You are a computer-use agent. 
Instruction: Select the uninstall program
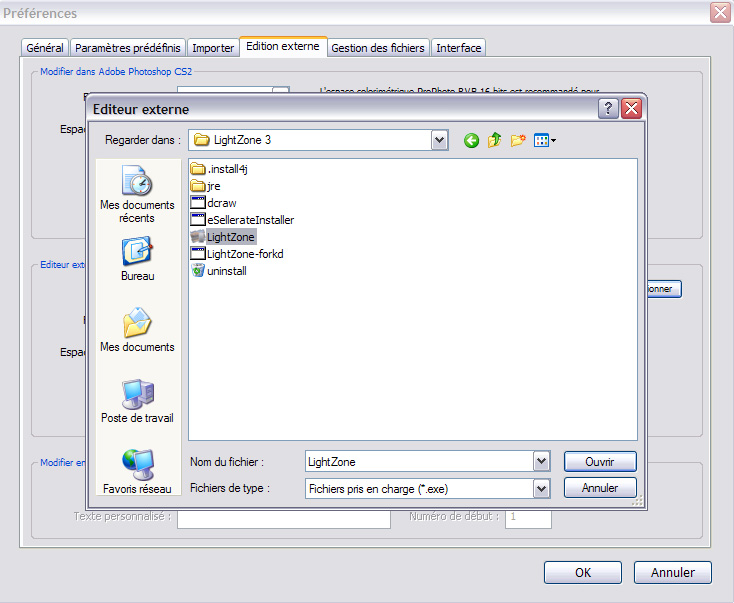pos(219,271)
